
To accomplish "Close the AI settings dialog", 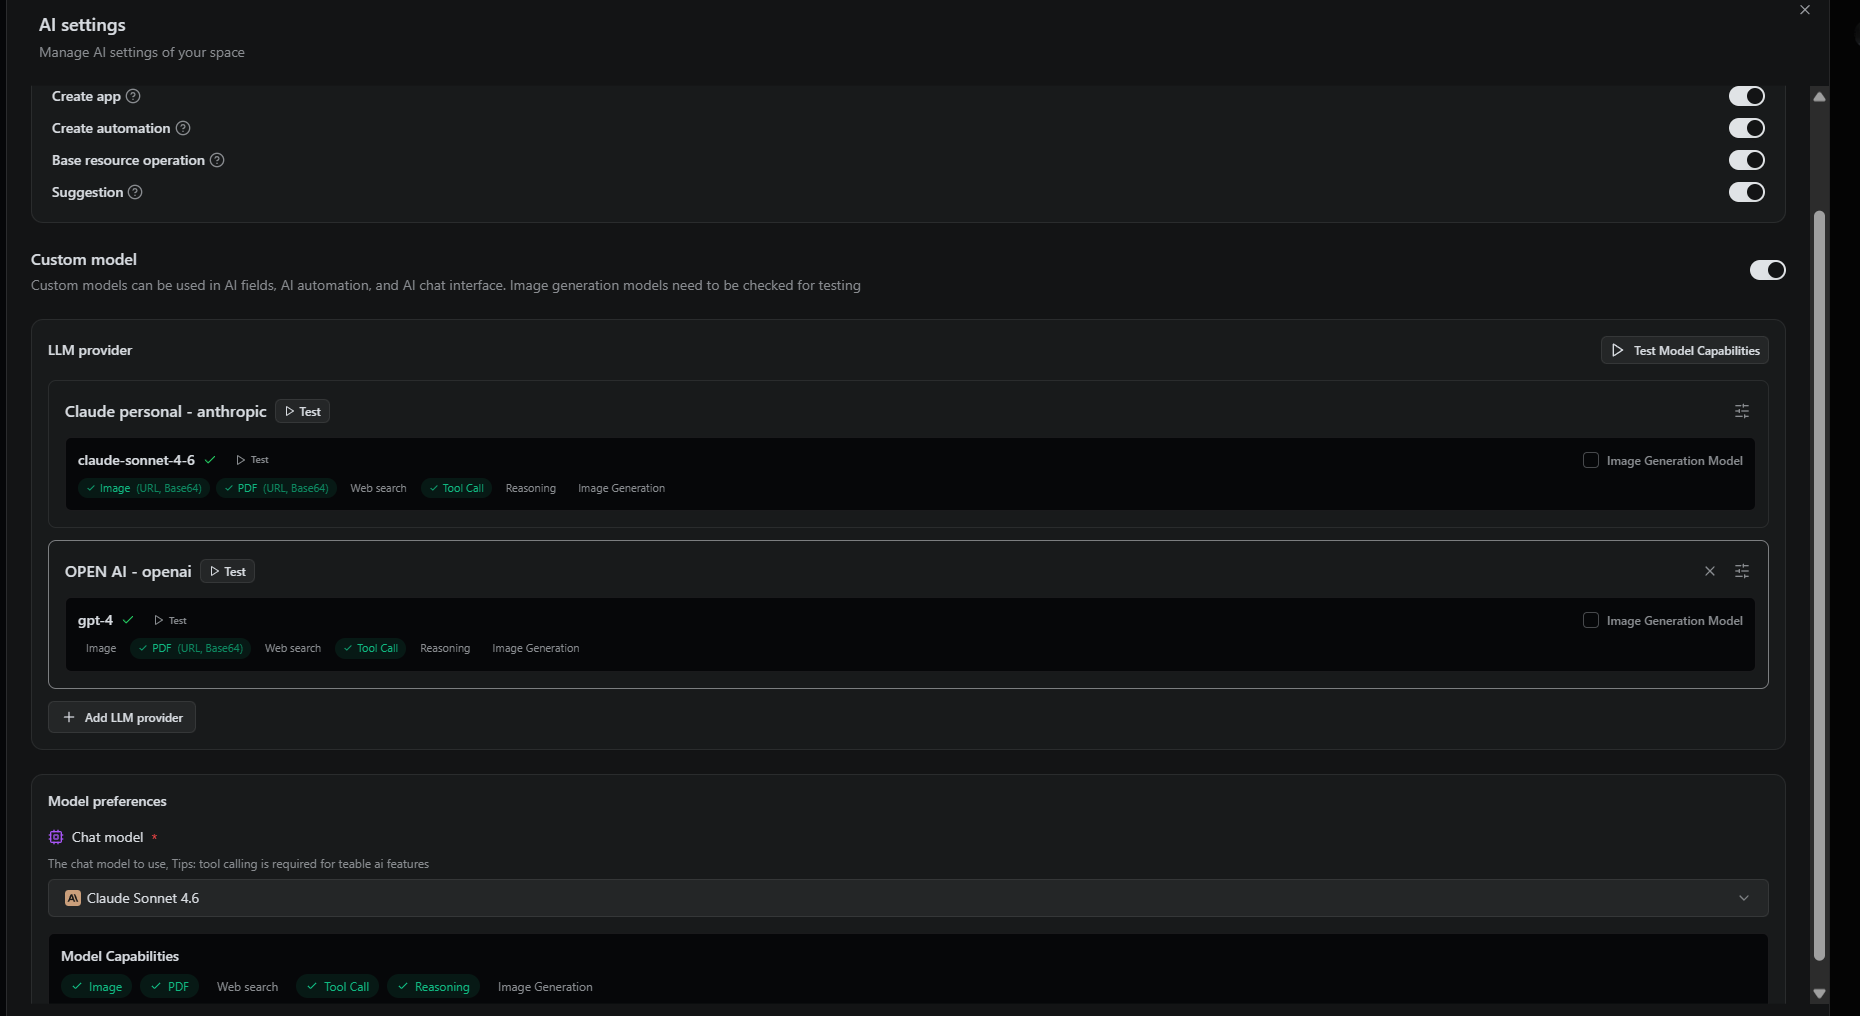I will coord(1805,10).
